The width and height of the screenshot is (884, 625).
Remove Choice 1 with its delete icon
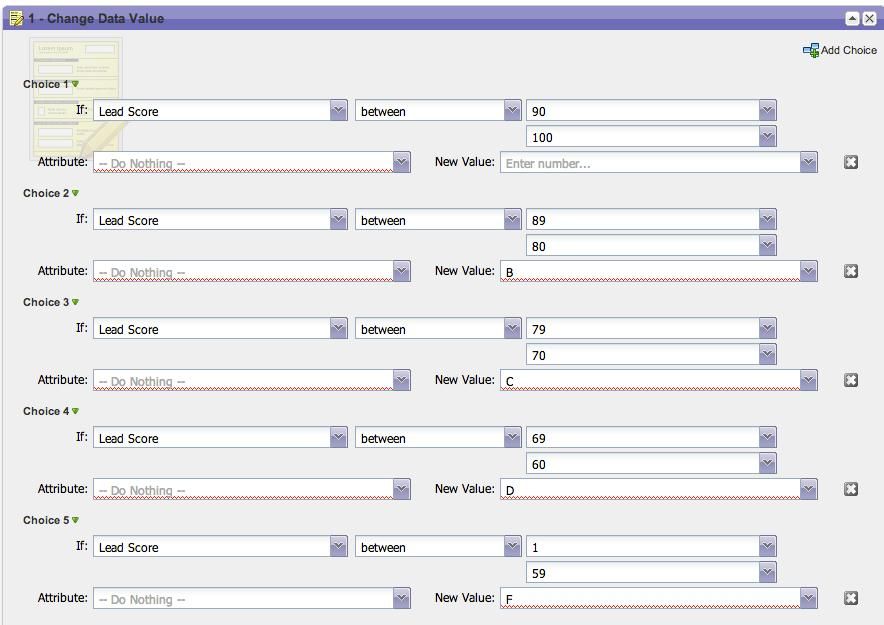851,162
